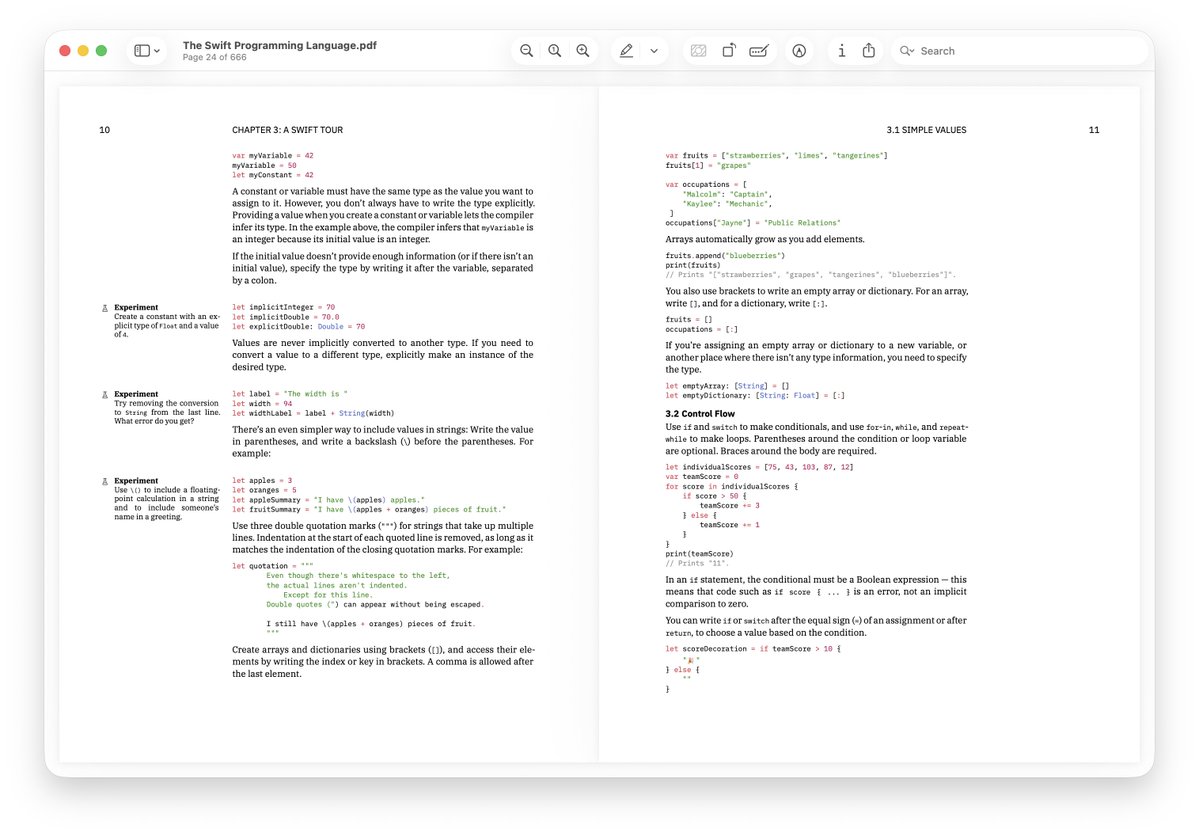Click the CHAPTER 3: A SWIFT TOUR header
1199x836 pixels.
[288, 130]
